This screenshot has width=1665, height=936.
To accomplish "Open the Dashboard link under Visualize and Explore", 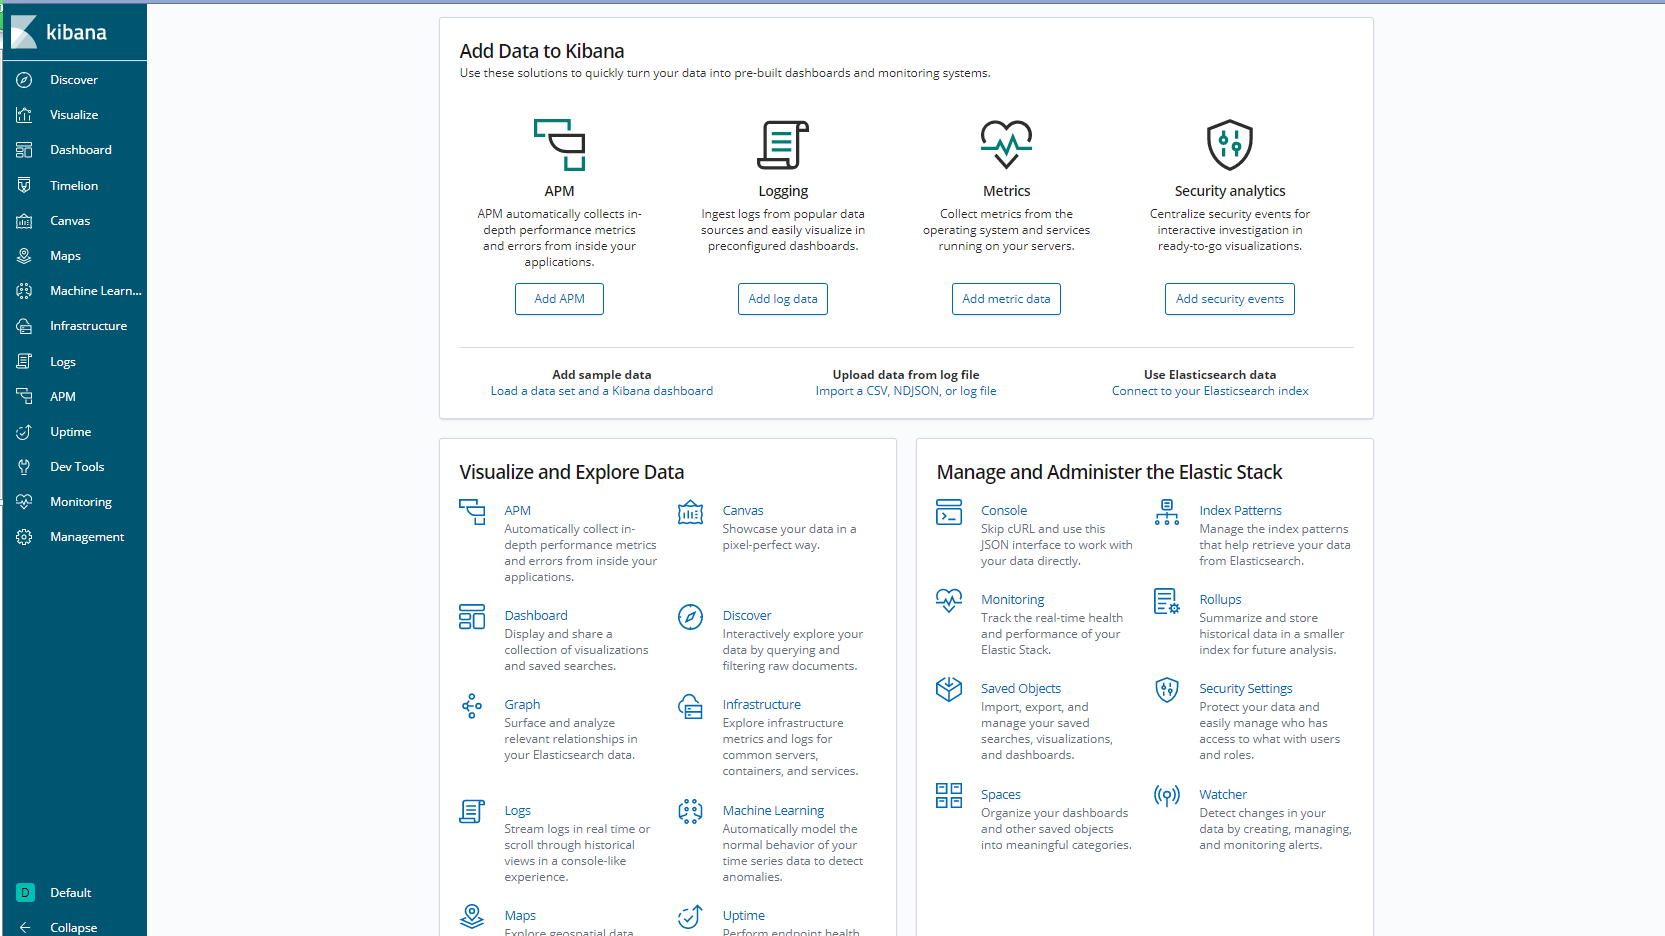I will coord(536,616).
